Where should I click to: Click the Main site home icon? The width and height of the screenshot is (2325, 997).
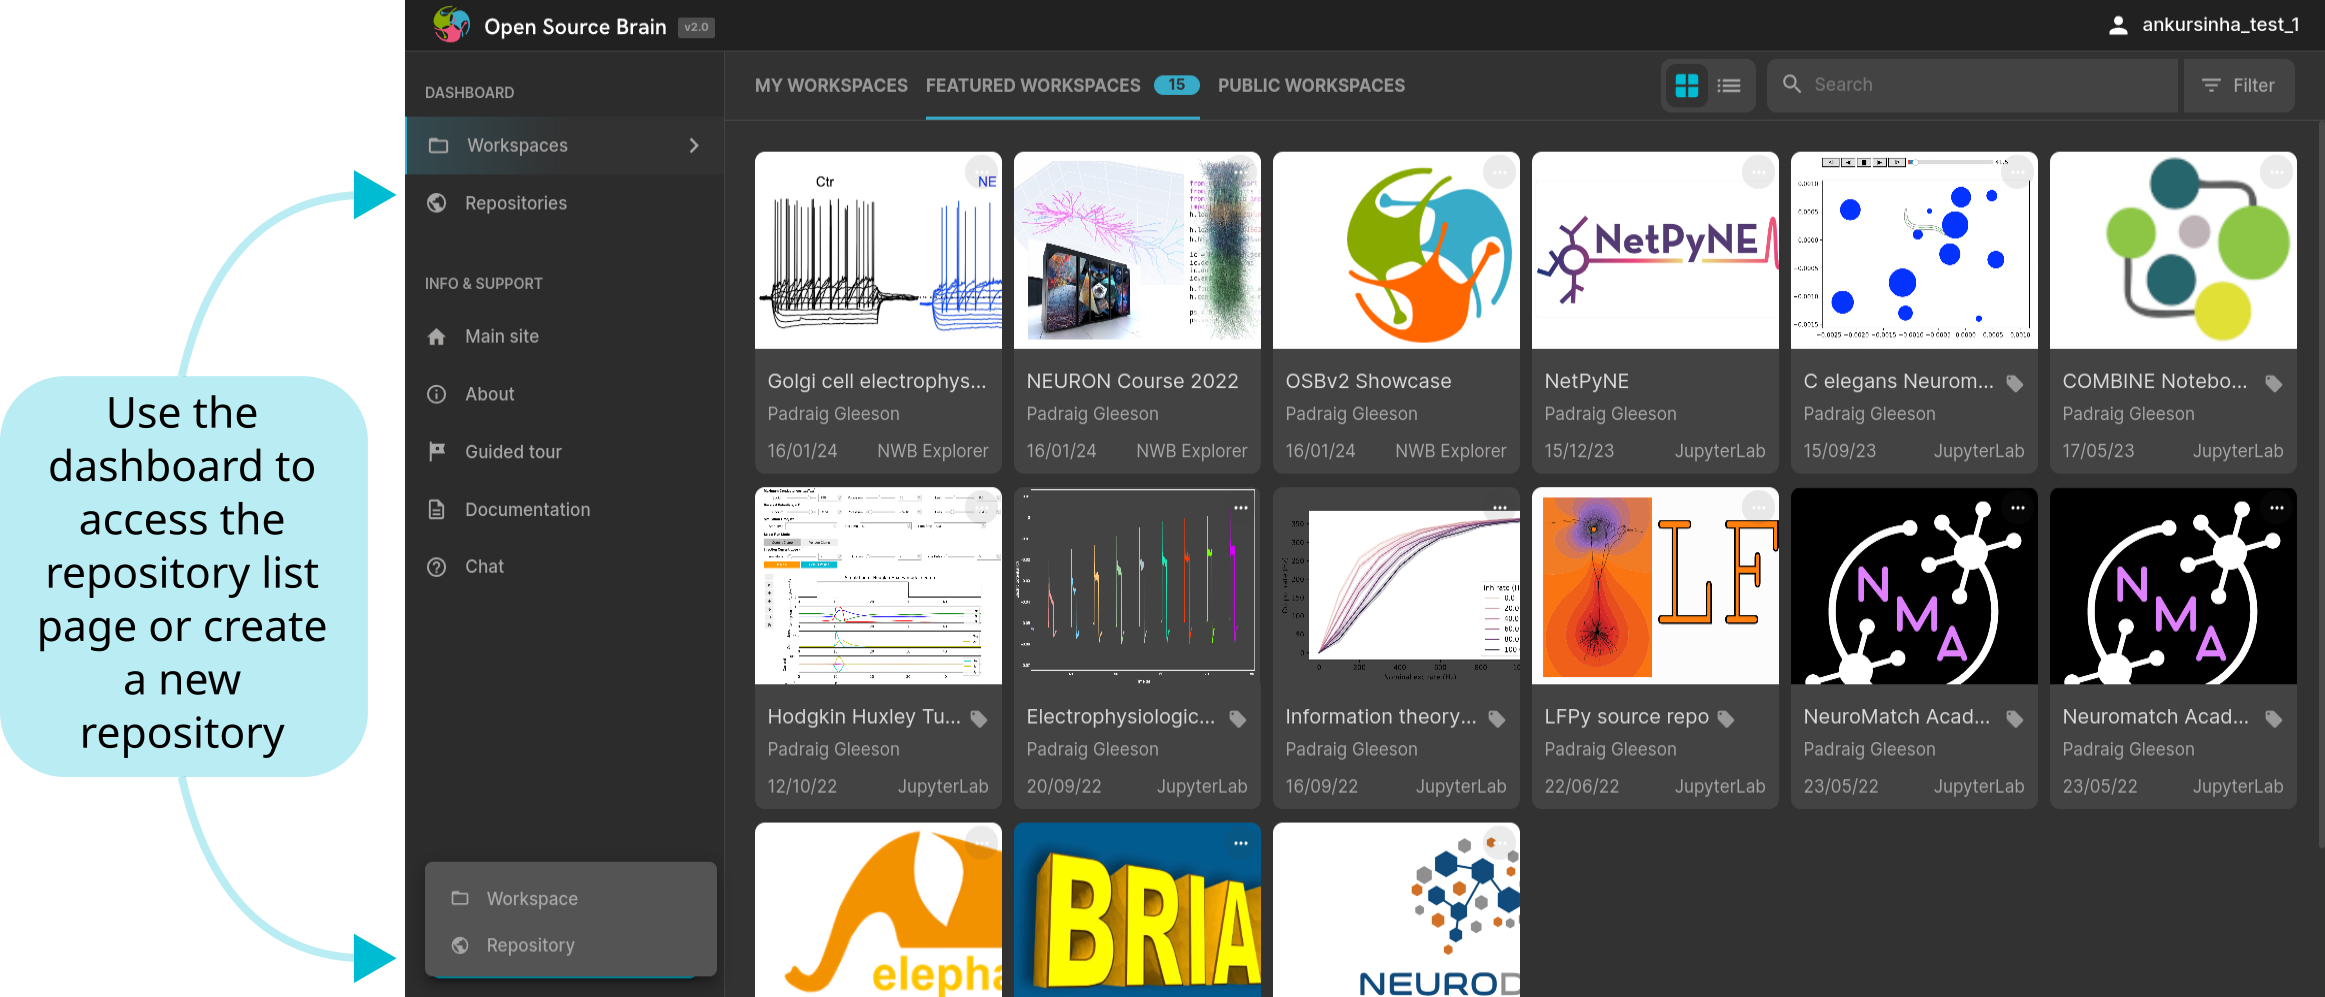tap(437, 337)
